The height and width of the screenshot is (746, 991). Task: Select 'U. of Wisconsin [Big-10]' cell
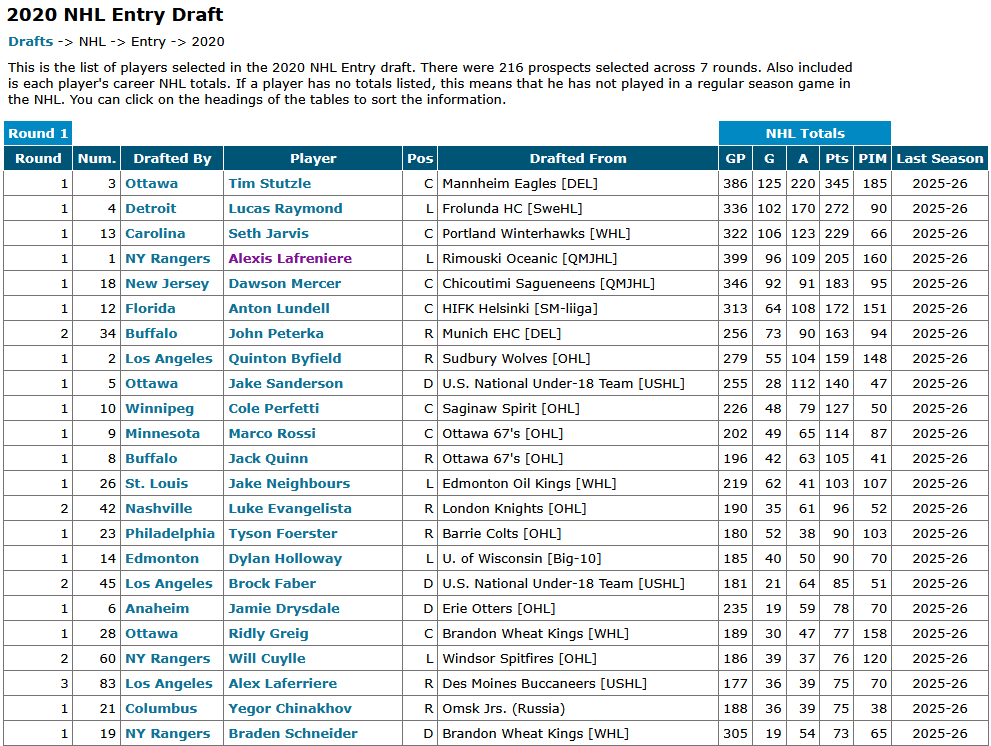(578, 559)
